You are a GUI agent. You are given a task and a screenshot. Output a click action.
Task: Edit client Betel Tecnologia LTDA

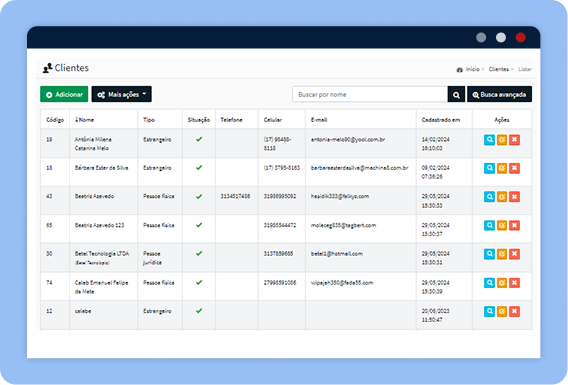tap(502, 254)
